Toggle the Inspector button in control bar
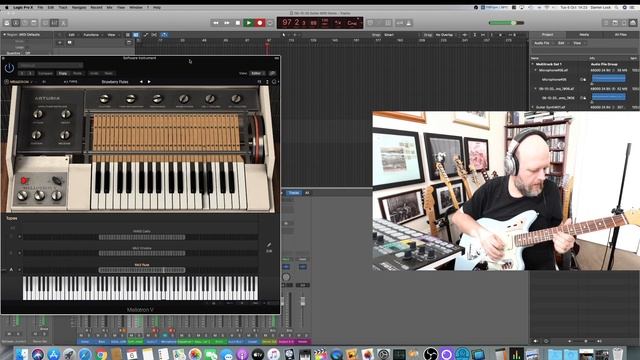640x360 pixels. (16, 23)
